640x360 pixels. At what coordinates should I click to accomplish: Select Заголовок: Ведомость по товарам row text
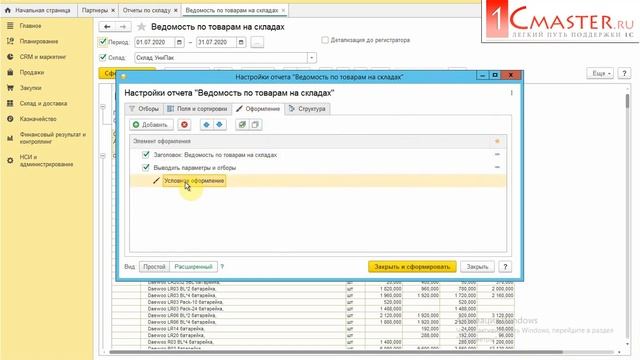tap(215, 155)
